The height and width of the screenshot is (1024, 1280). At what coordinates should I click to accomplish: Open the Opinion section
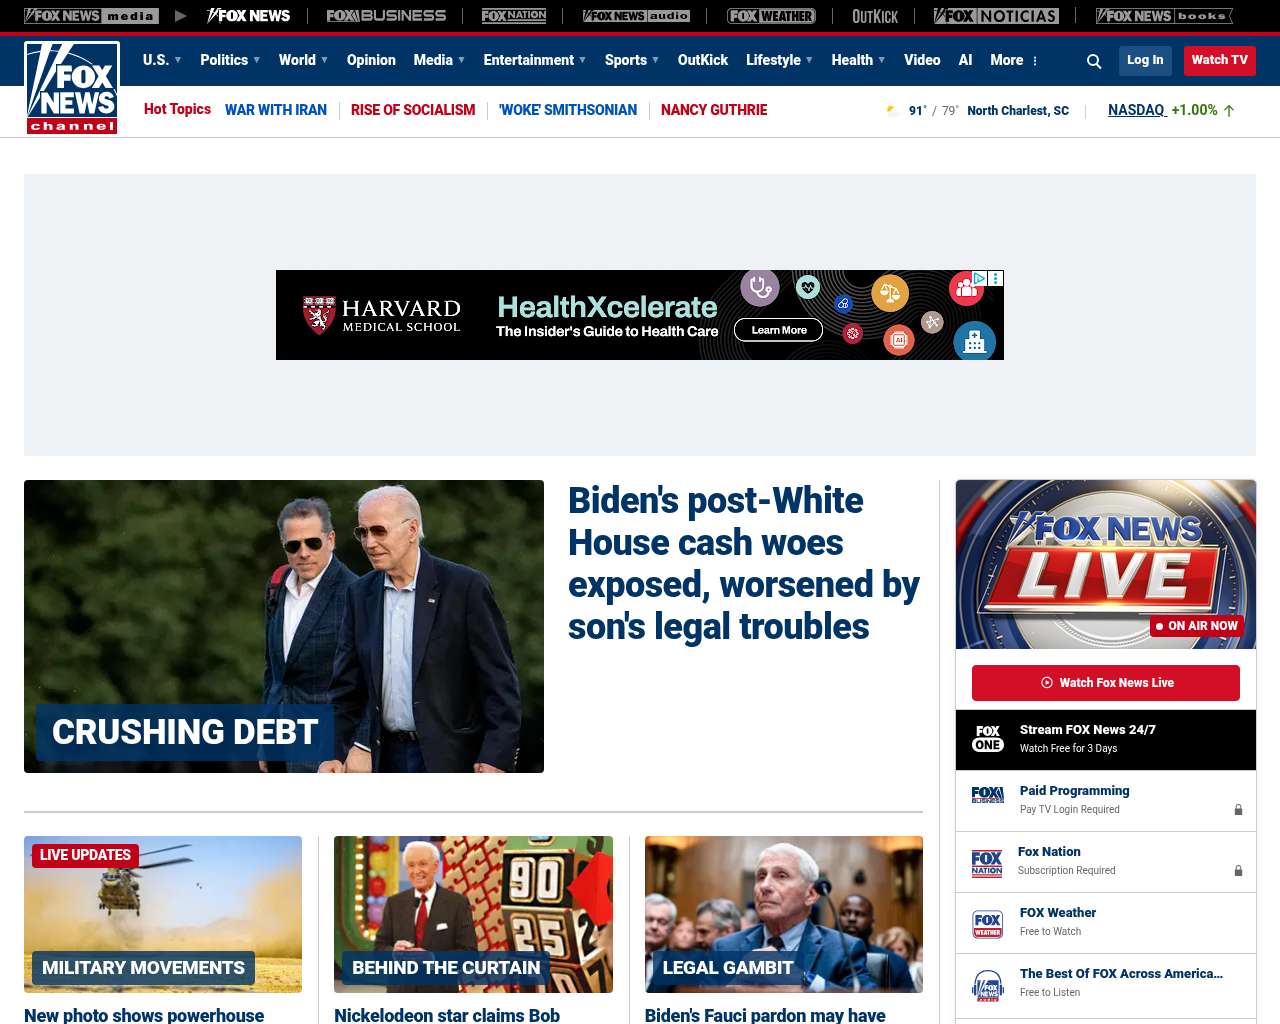(x=371, y=60)
